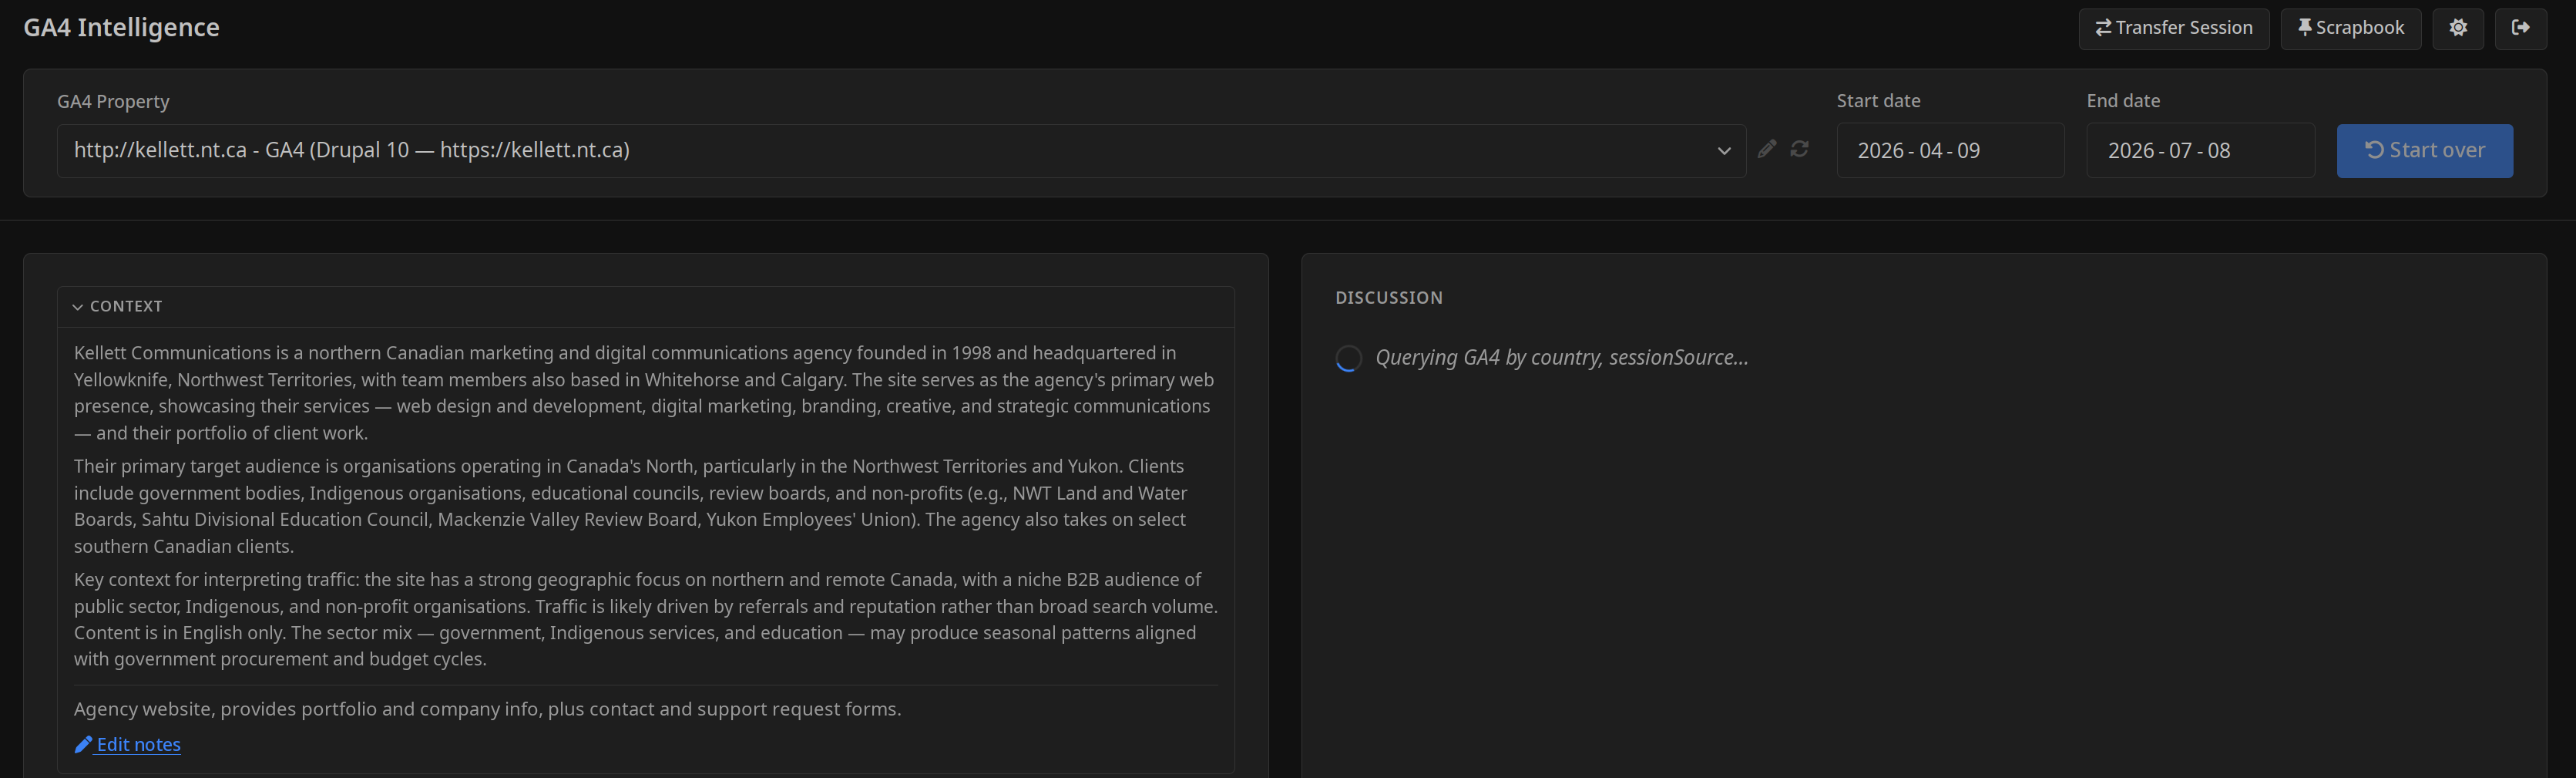2576x778 pixels.
Task: Click the refresh property icon
Action: (1799, 149)
